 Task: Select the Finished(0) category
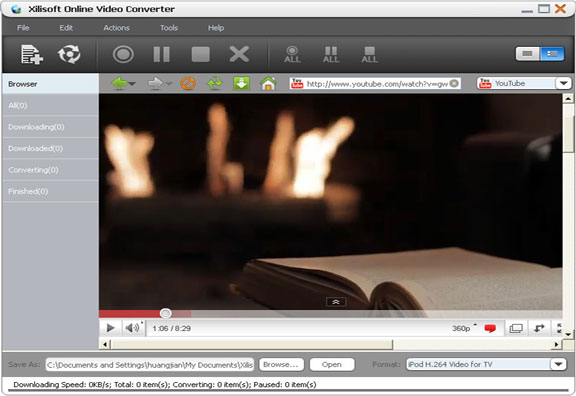tap(51, 191)
